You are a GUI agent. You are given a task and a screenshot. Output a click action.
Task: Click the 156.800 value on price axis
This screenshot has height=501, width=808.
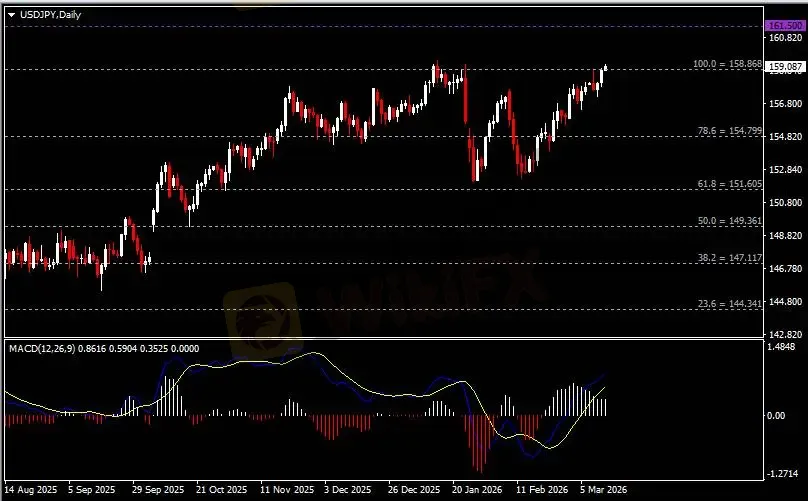pyautogui.click(x=786, y=104)
